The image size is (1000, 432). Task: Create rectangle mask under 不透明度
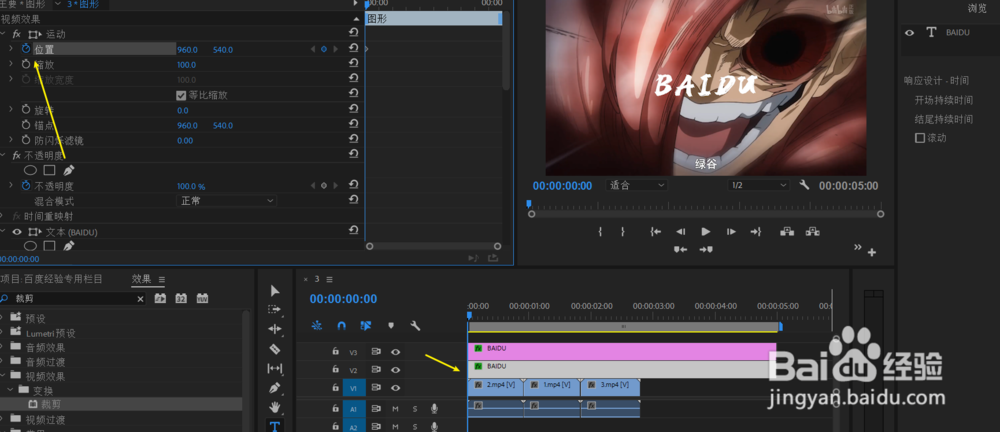49,170
